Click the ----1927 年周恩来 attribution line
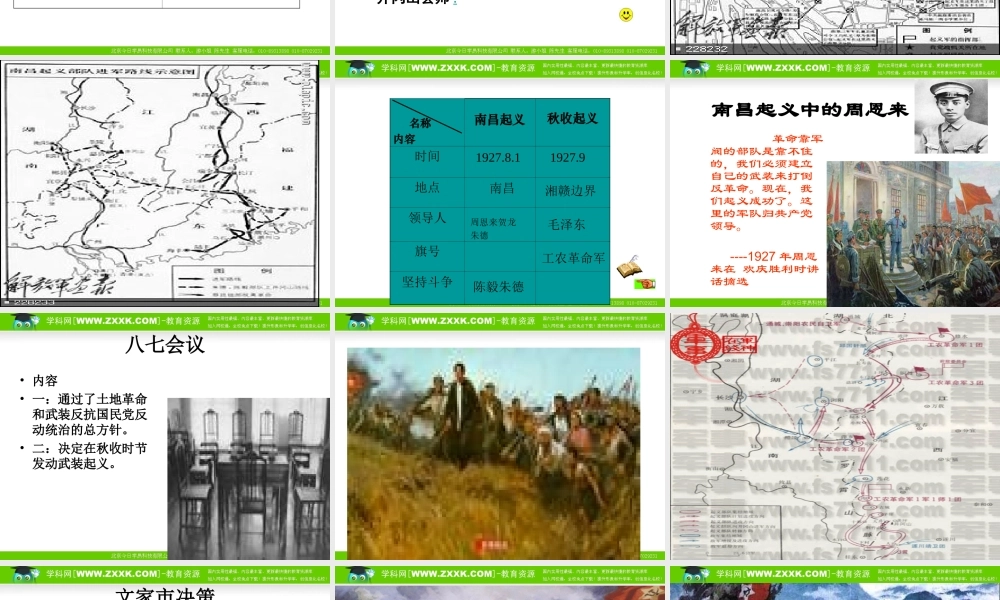1000x600 pixels. [764, 268]
